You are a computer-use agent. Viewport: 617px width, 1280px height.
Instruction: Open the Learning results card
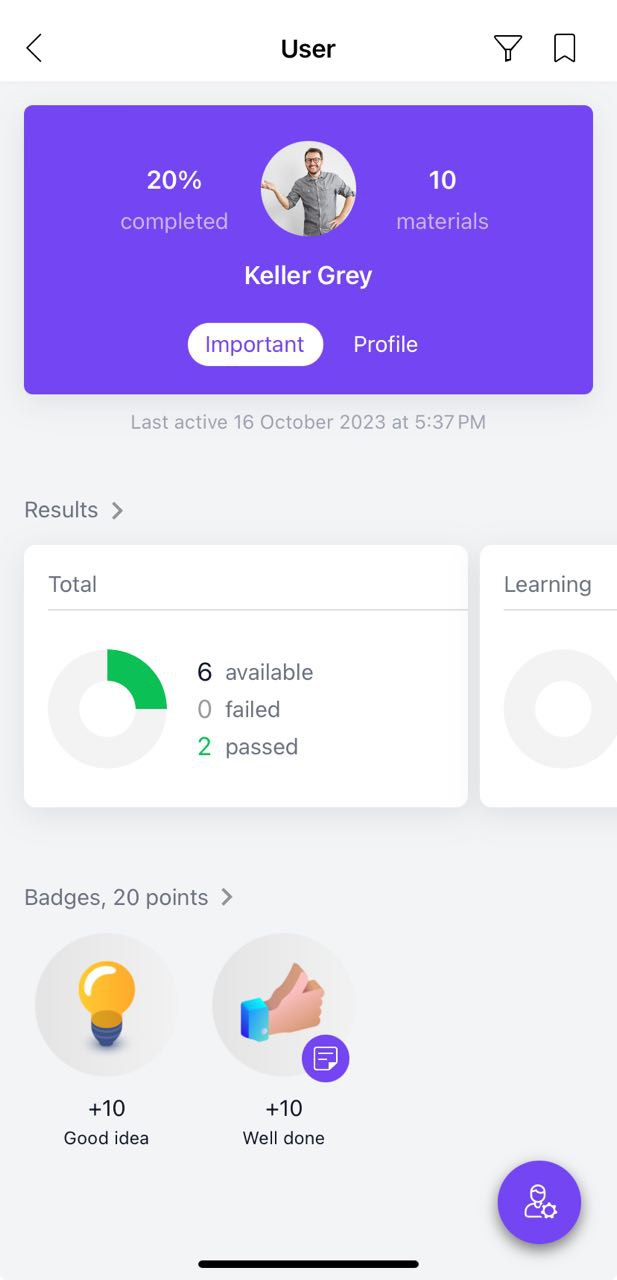(x=548, y=676)
